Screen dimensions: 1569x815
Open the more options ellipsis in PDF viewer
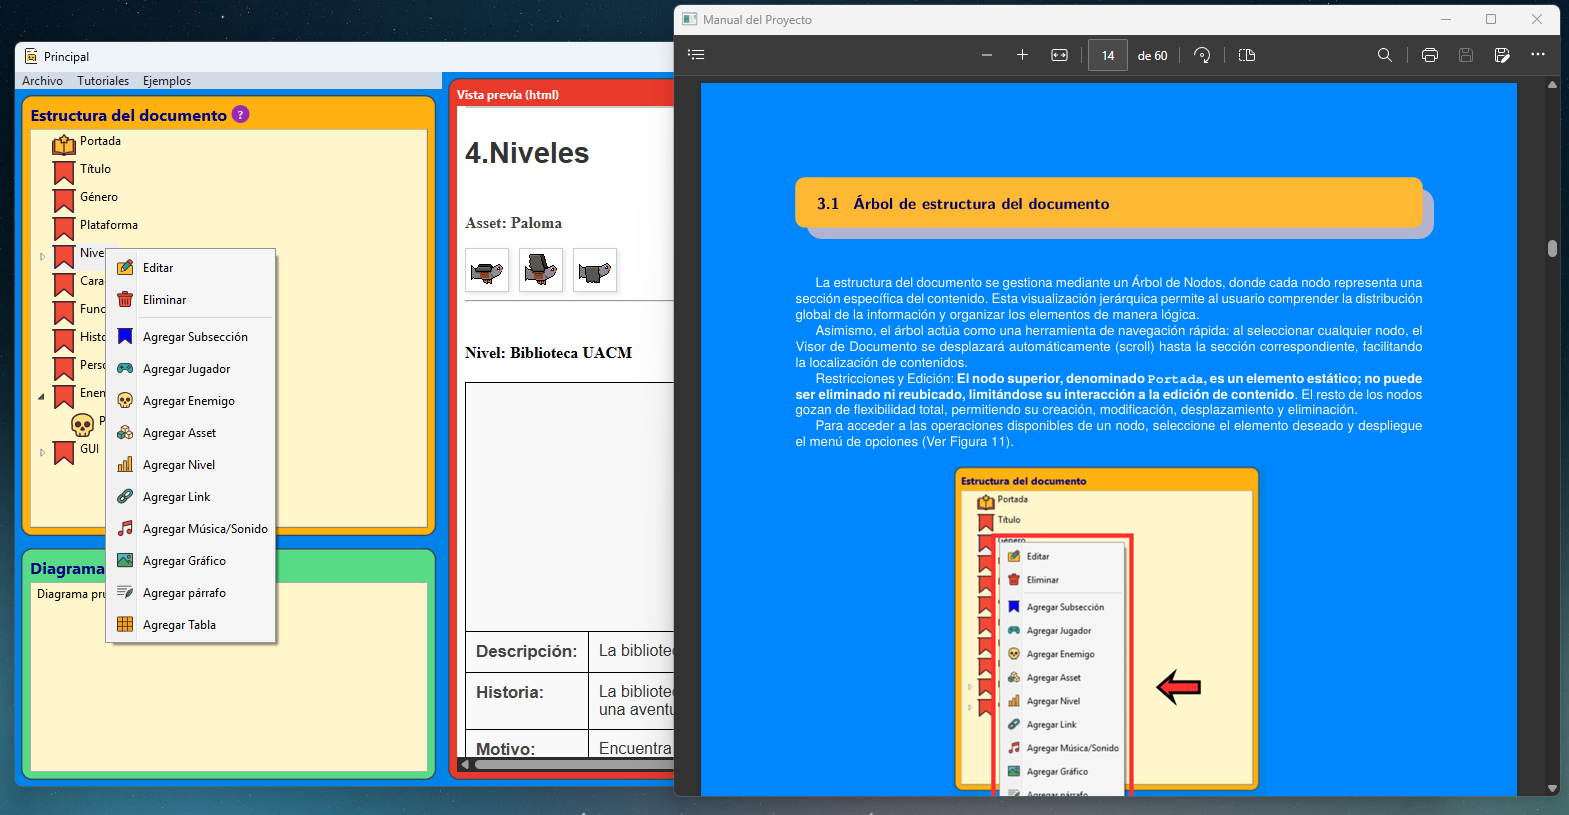(1538, 55)
